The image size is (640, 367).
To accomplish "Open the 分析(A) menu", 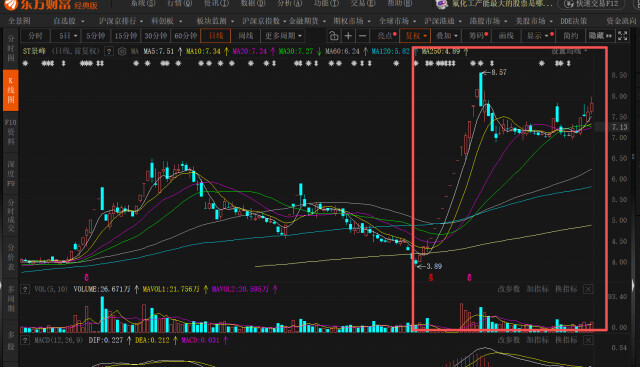I will pos(289,4).
